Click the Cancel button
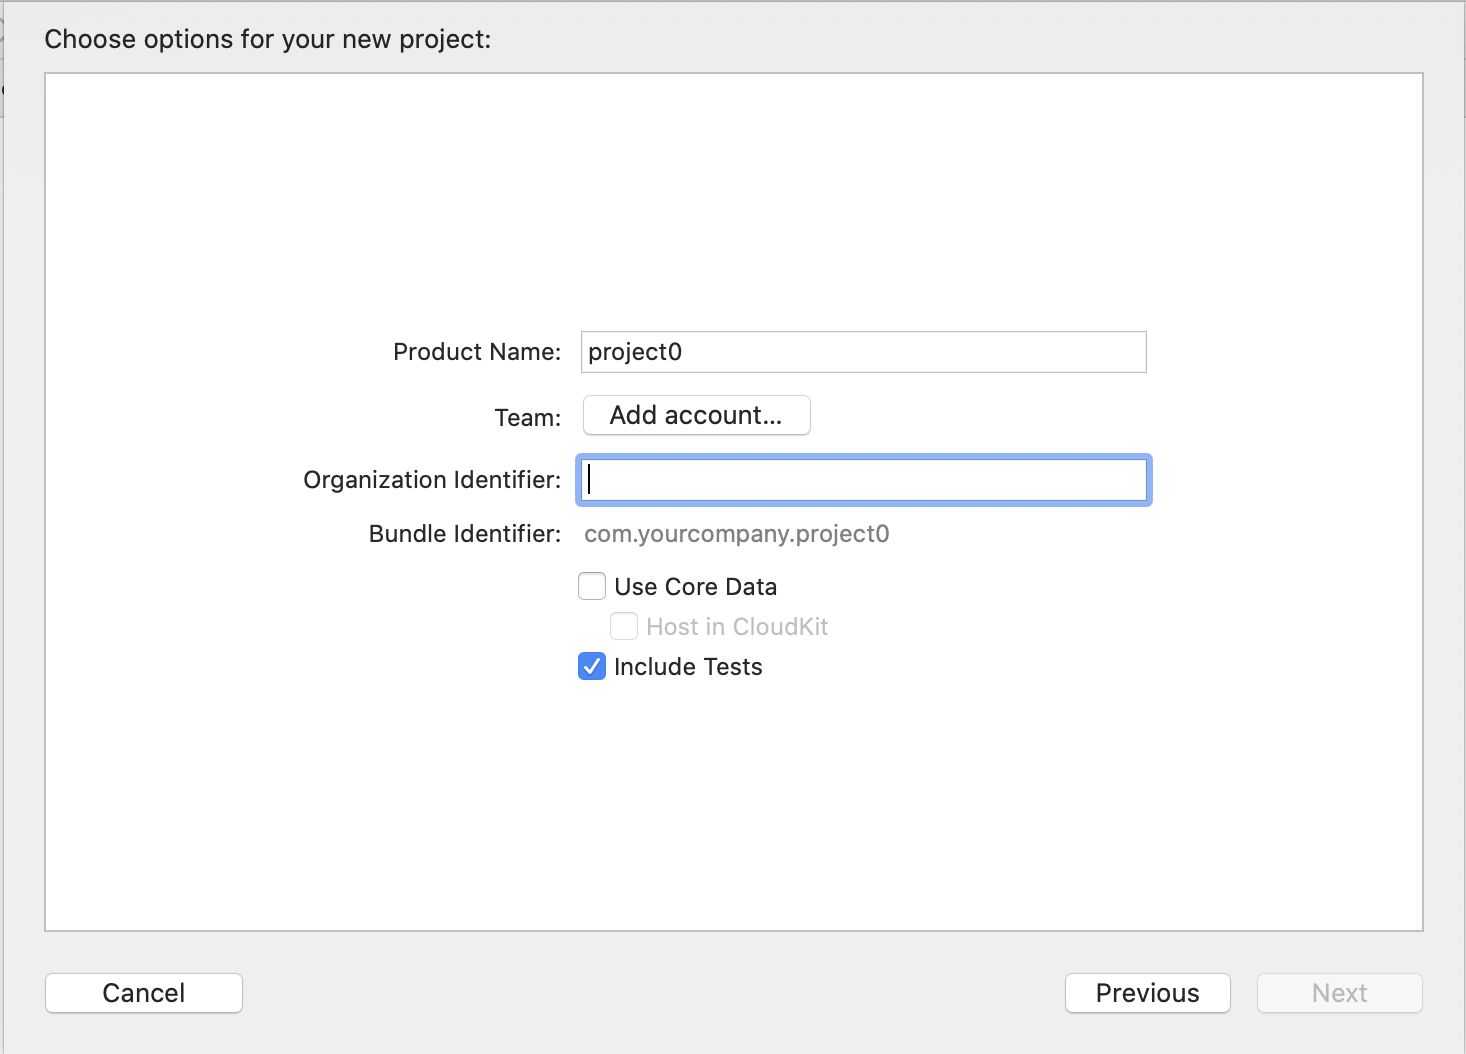 coord(144,993)
